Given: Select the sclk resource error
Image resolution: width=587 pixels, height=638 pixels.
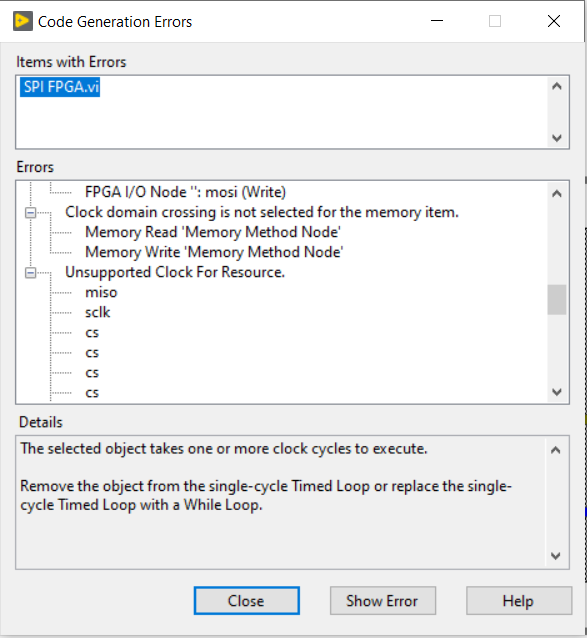Looking at the screenshot, I should (x=98, y=312).
